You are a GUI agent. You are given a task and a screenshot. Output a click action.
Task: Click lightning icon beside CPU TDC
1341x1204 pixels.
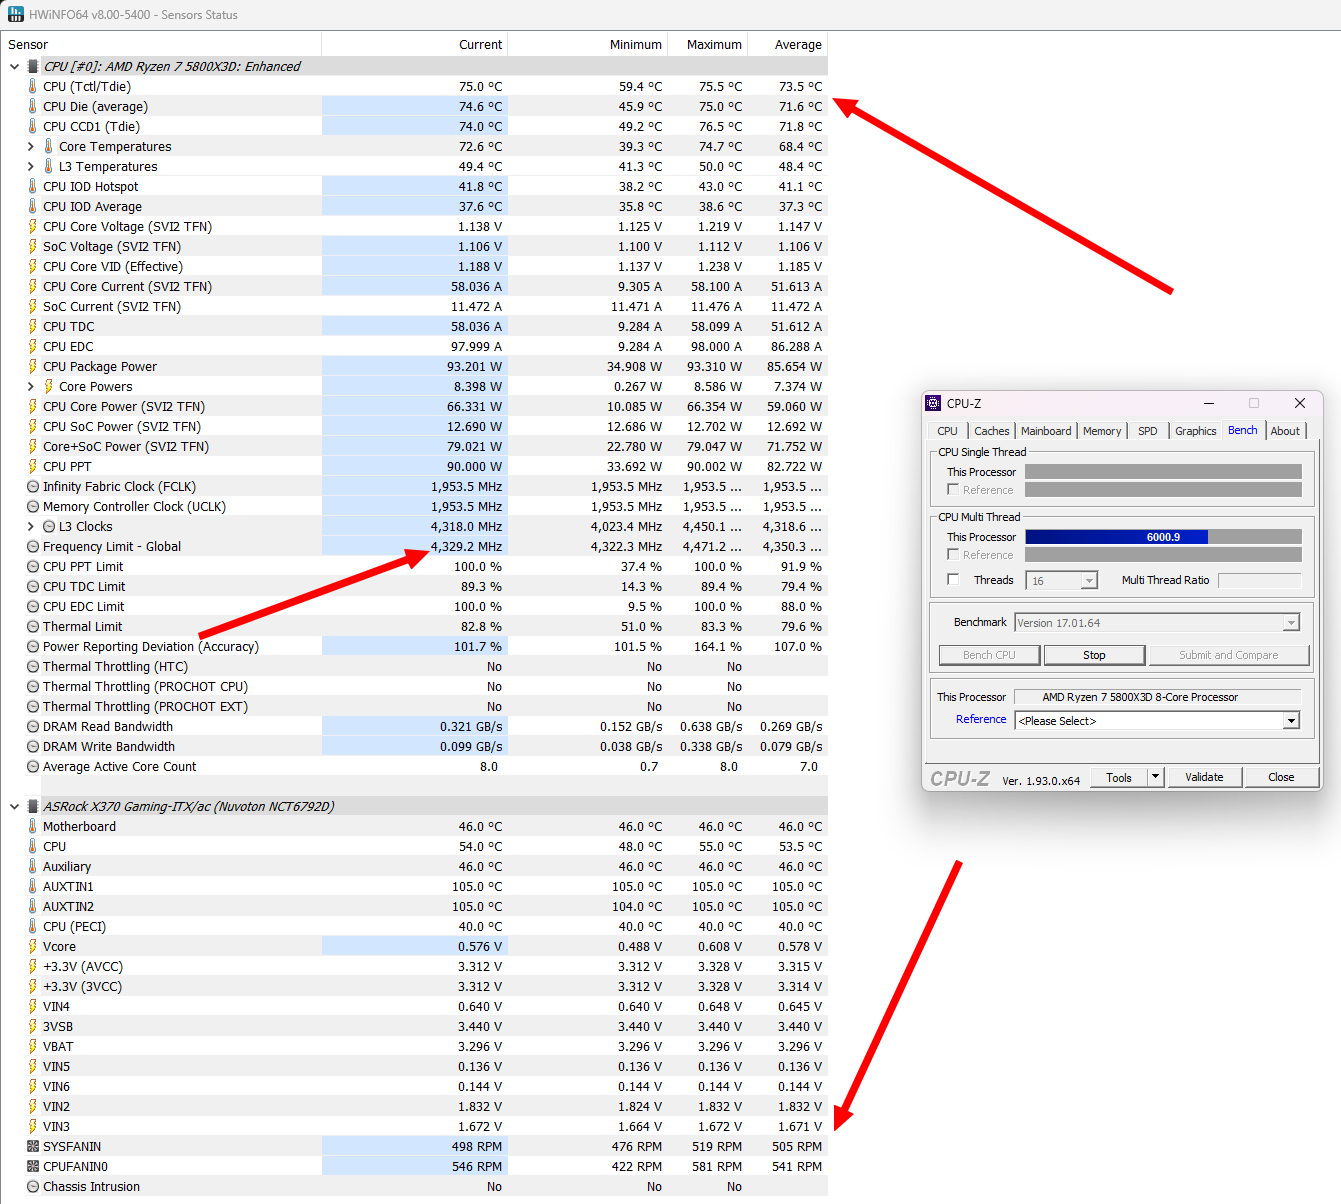[33, 326]
